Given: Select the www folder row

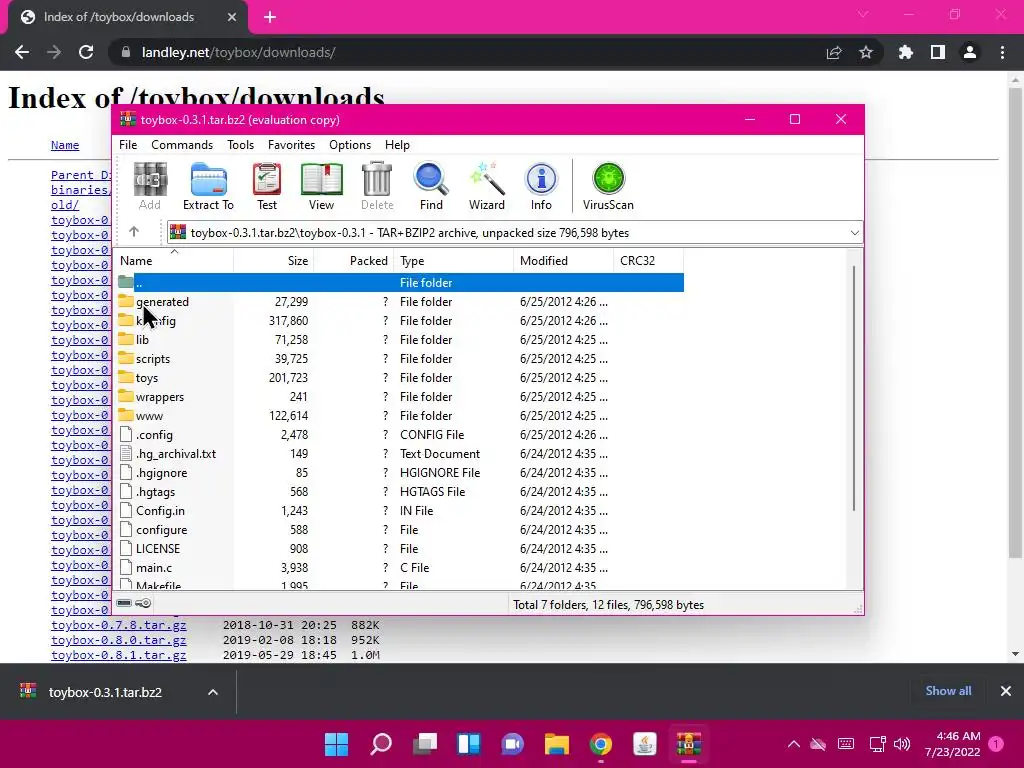Looking at the screenshot, I should point(400,415).
